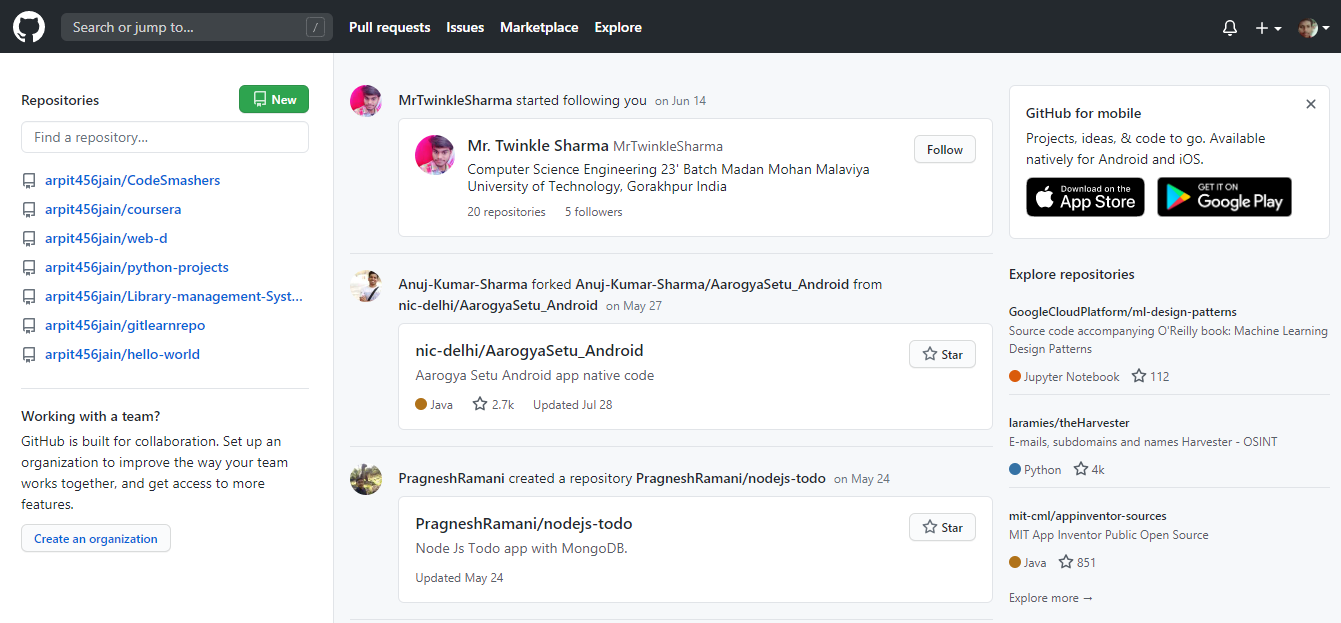
Task: Go to Marketplace in the header
Action: pos(539,27)
